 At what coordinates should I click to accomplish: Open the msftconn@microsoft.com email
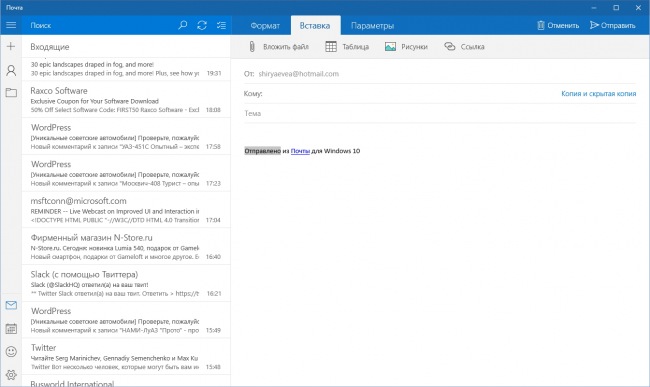point(126,210)
